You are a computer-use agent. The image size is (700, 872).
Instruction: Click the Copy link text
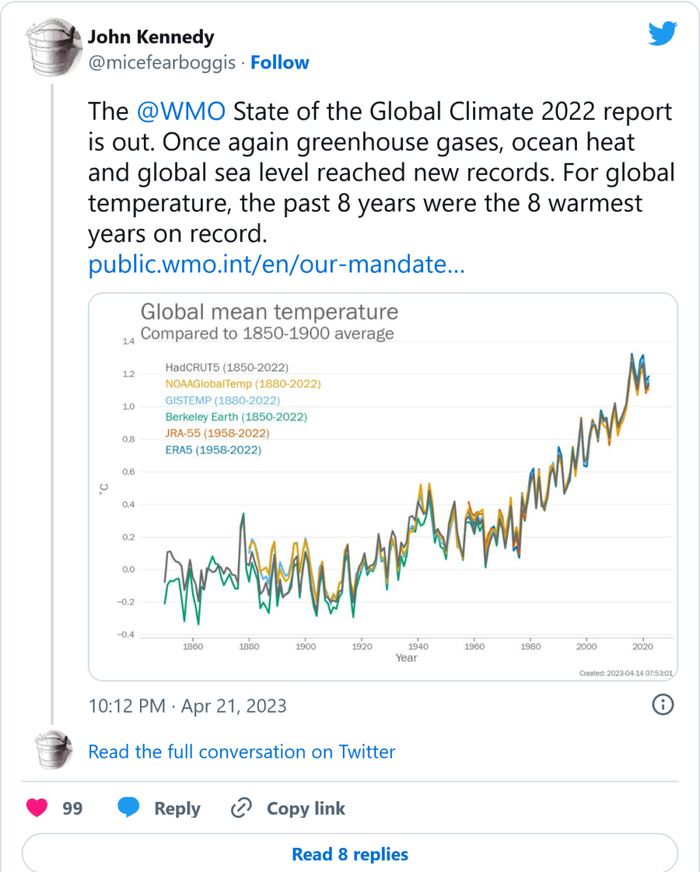coord(306,809)
